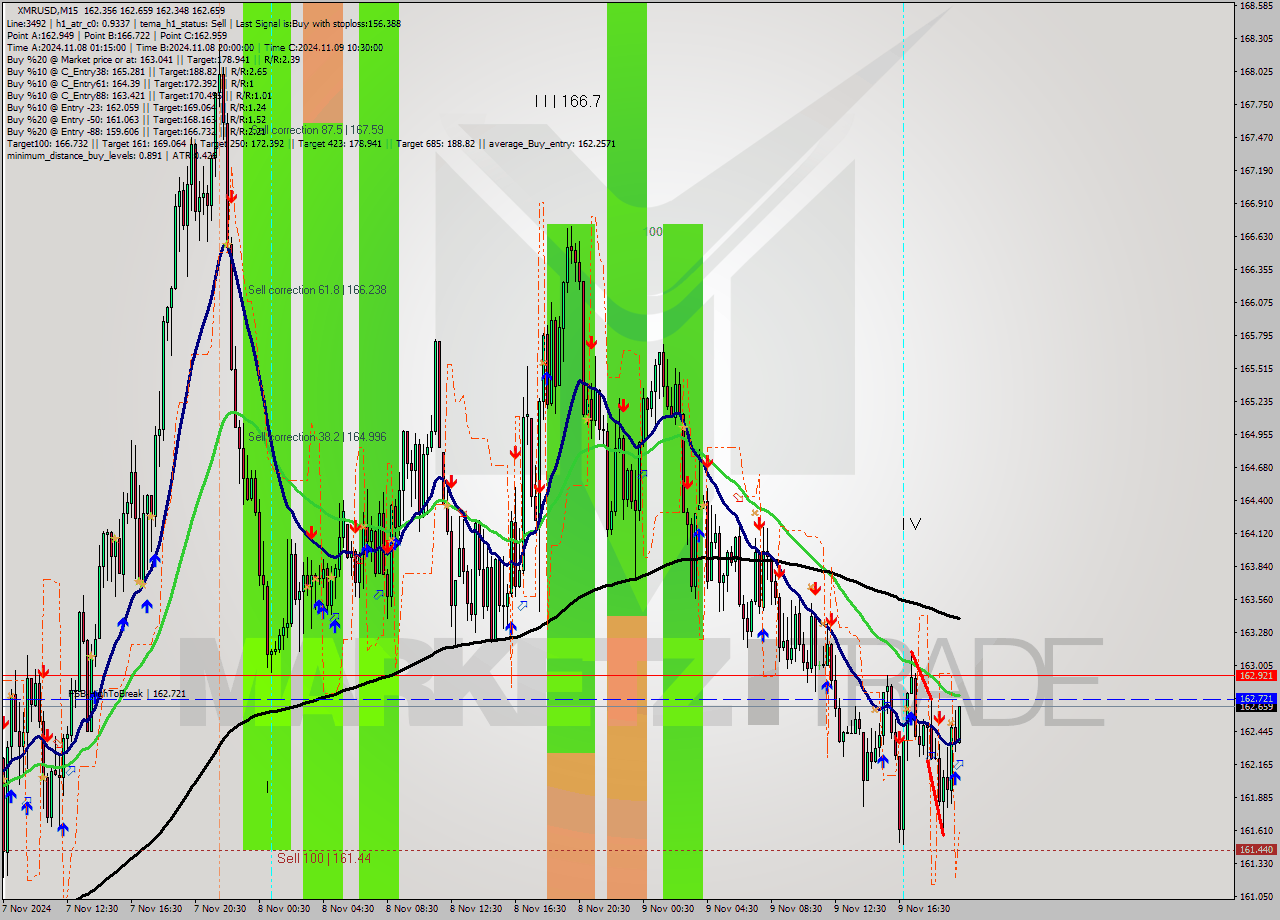Click the '9 Nov 04:30' time axis label
This screenshot has width=1280, height=920.
(x=732, y=910)
